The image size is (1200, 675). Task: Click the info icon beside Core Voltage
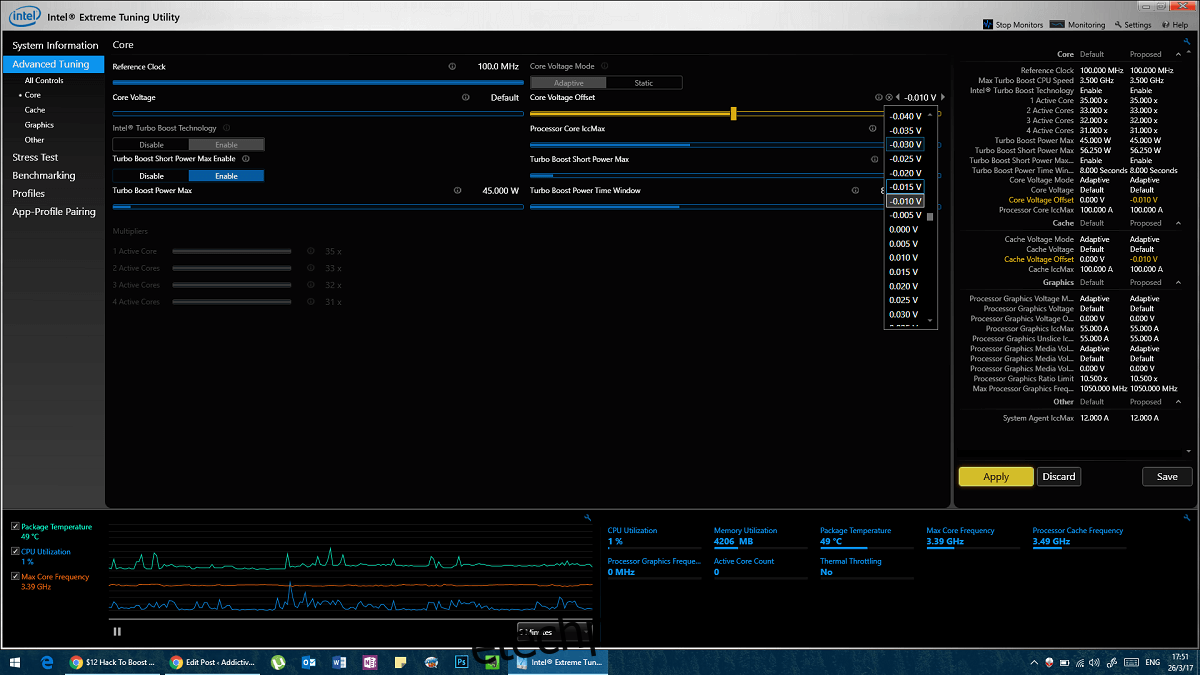pos(466,97)
